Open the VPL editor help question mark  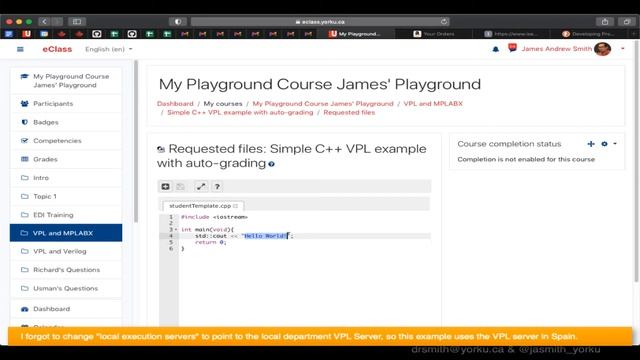217,187
